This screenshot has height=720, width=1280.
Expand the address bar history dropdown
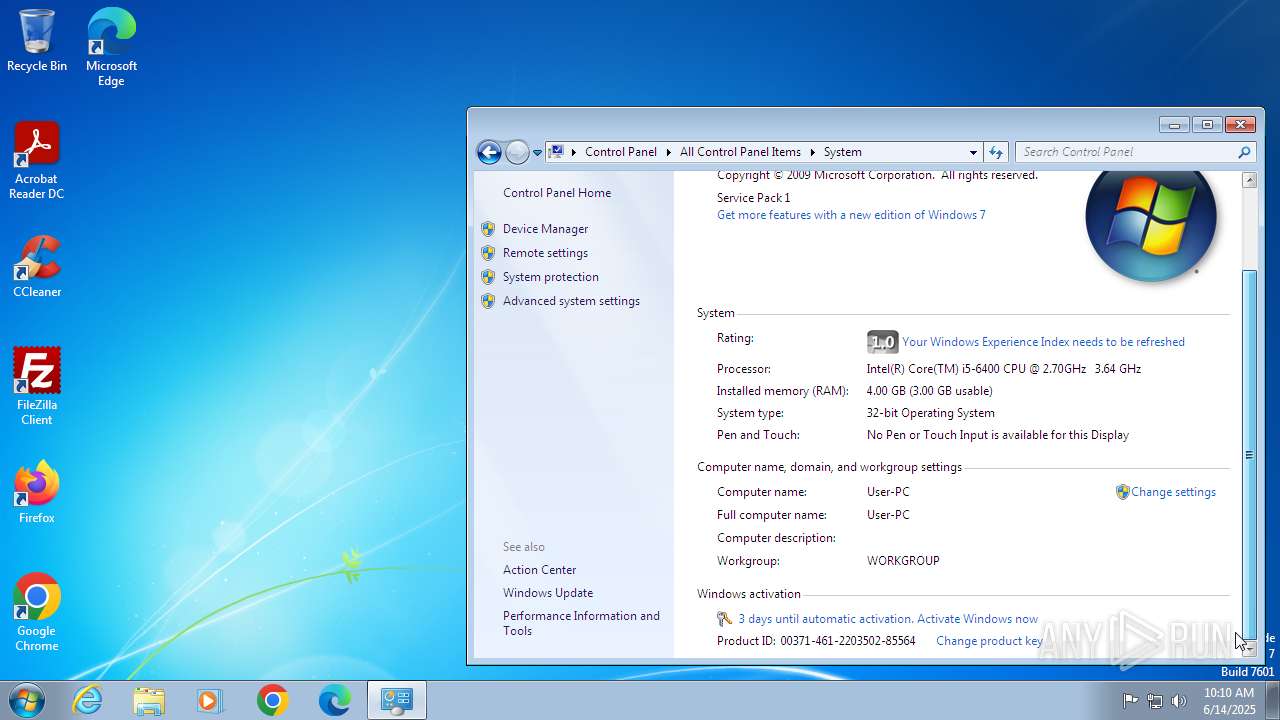[973, 152]
